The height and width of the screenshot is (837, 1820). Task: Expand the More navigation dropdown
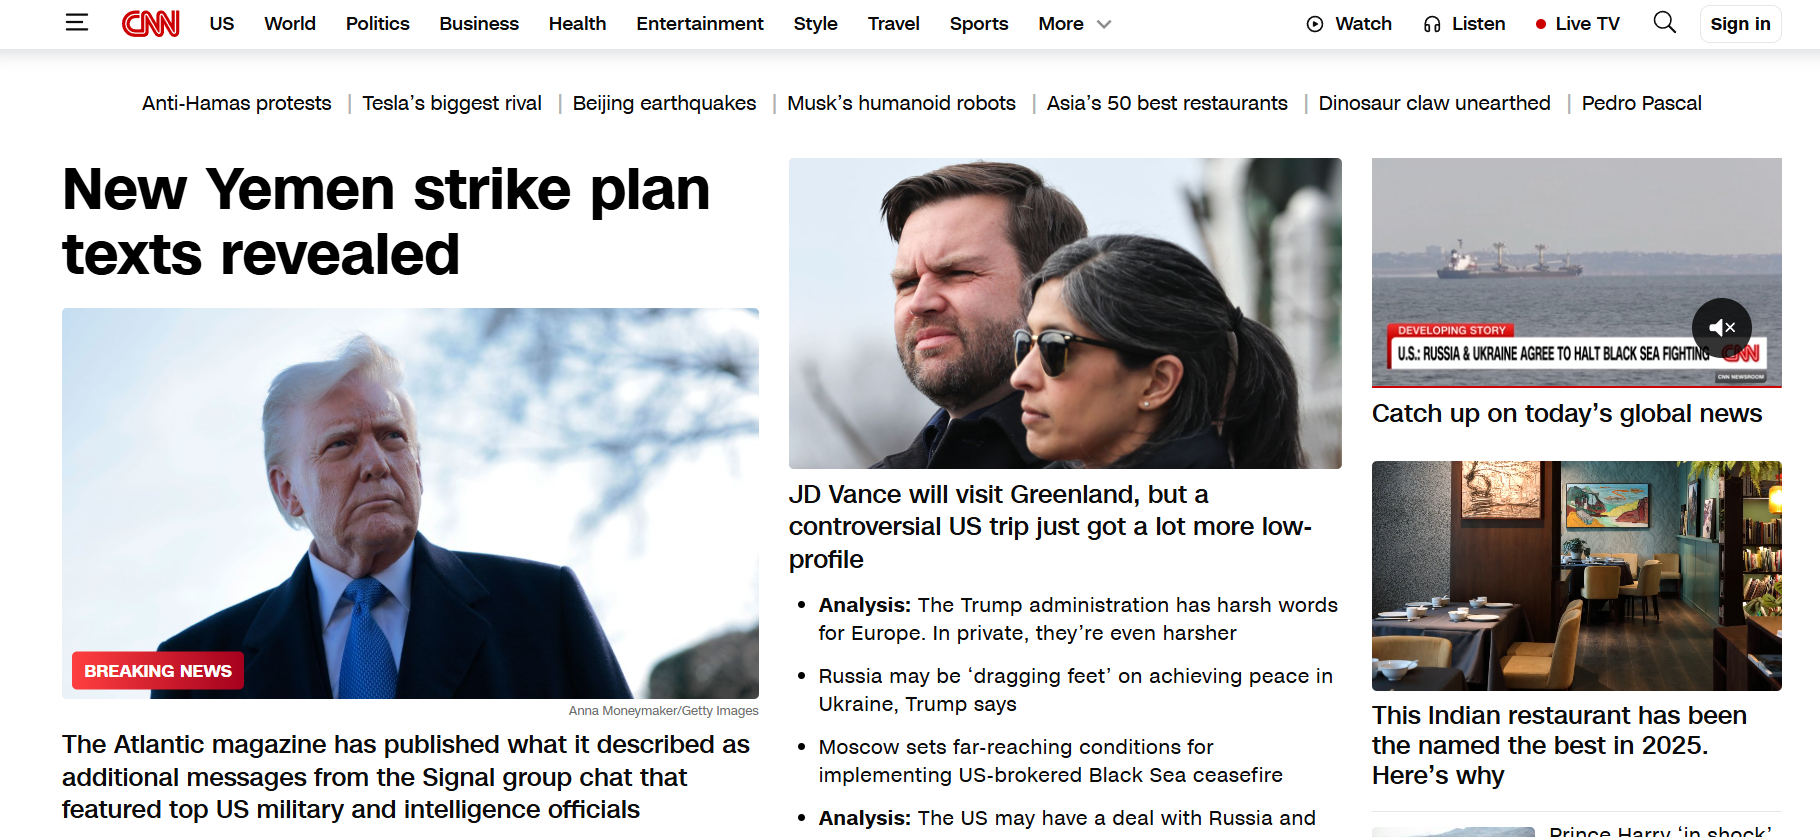coord(1075,24)
